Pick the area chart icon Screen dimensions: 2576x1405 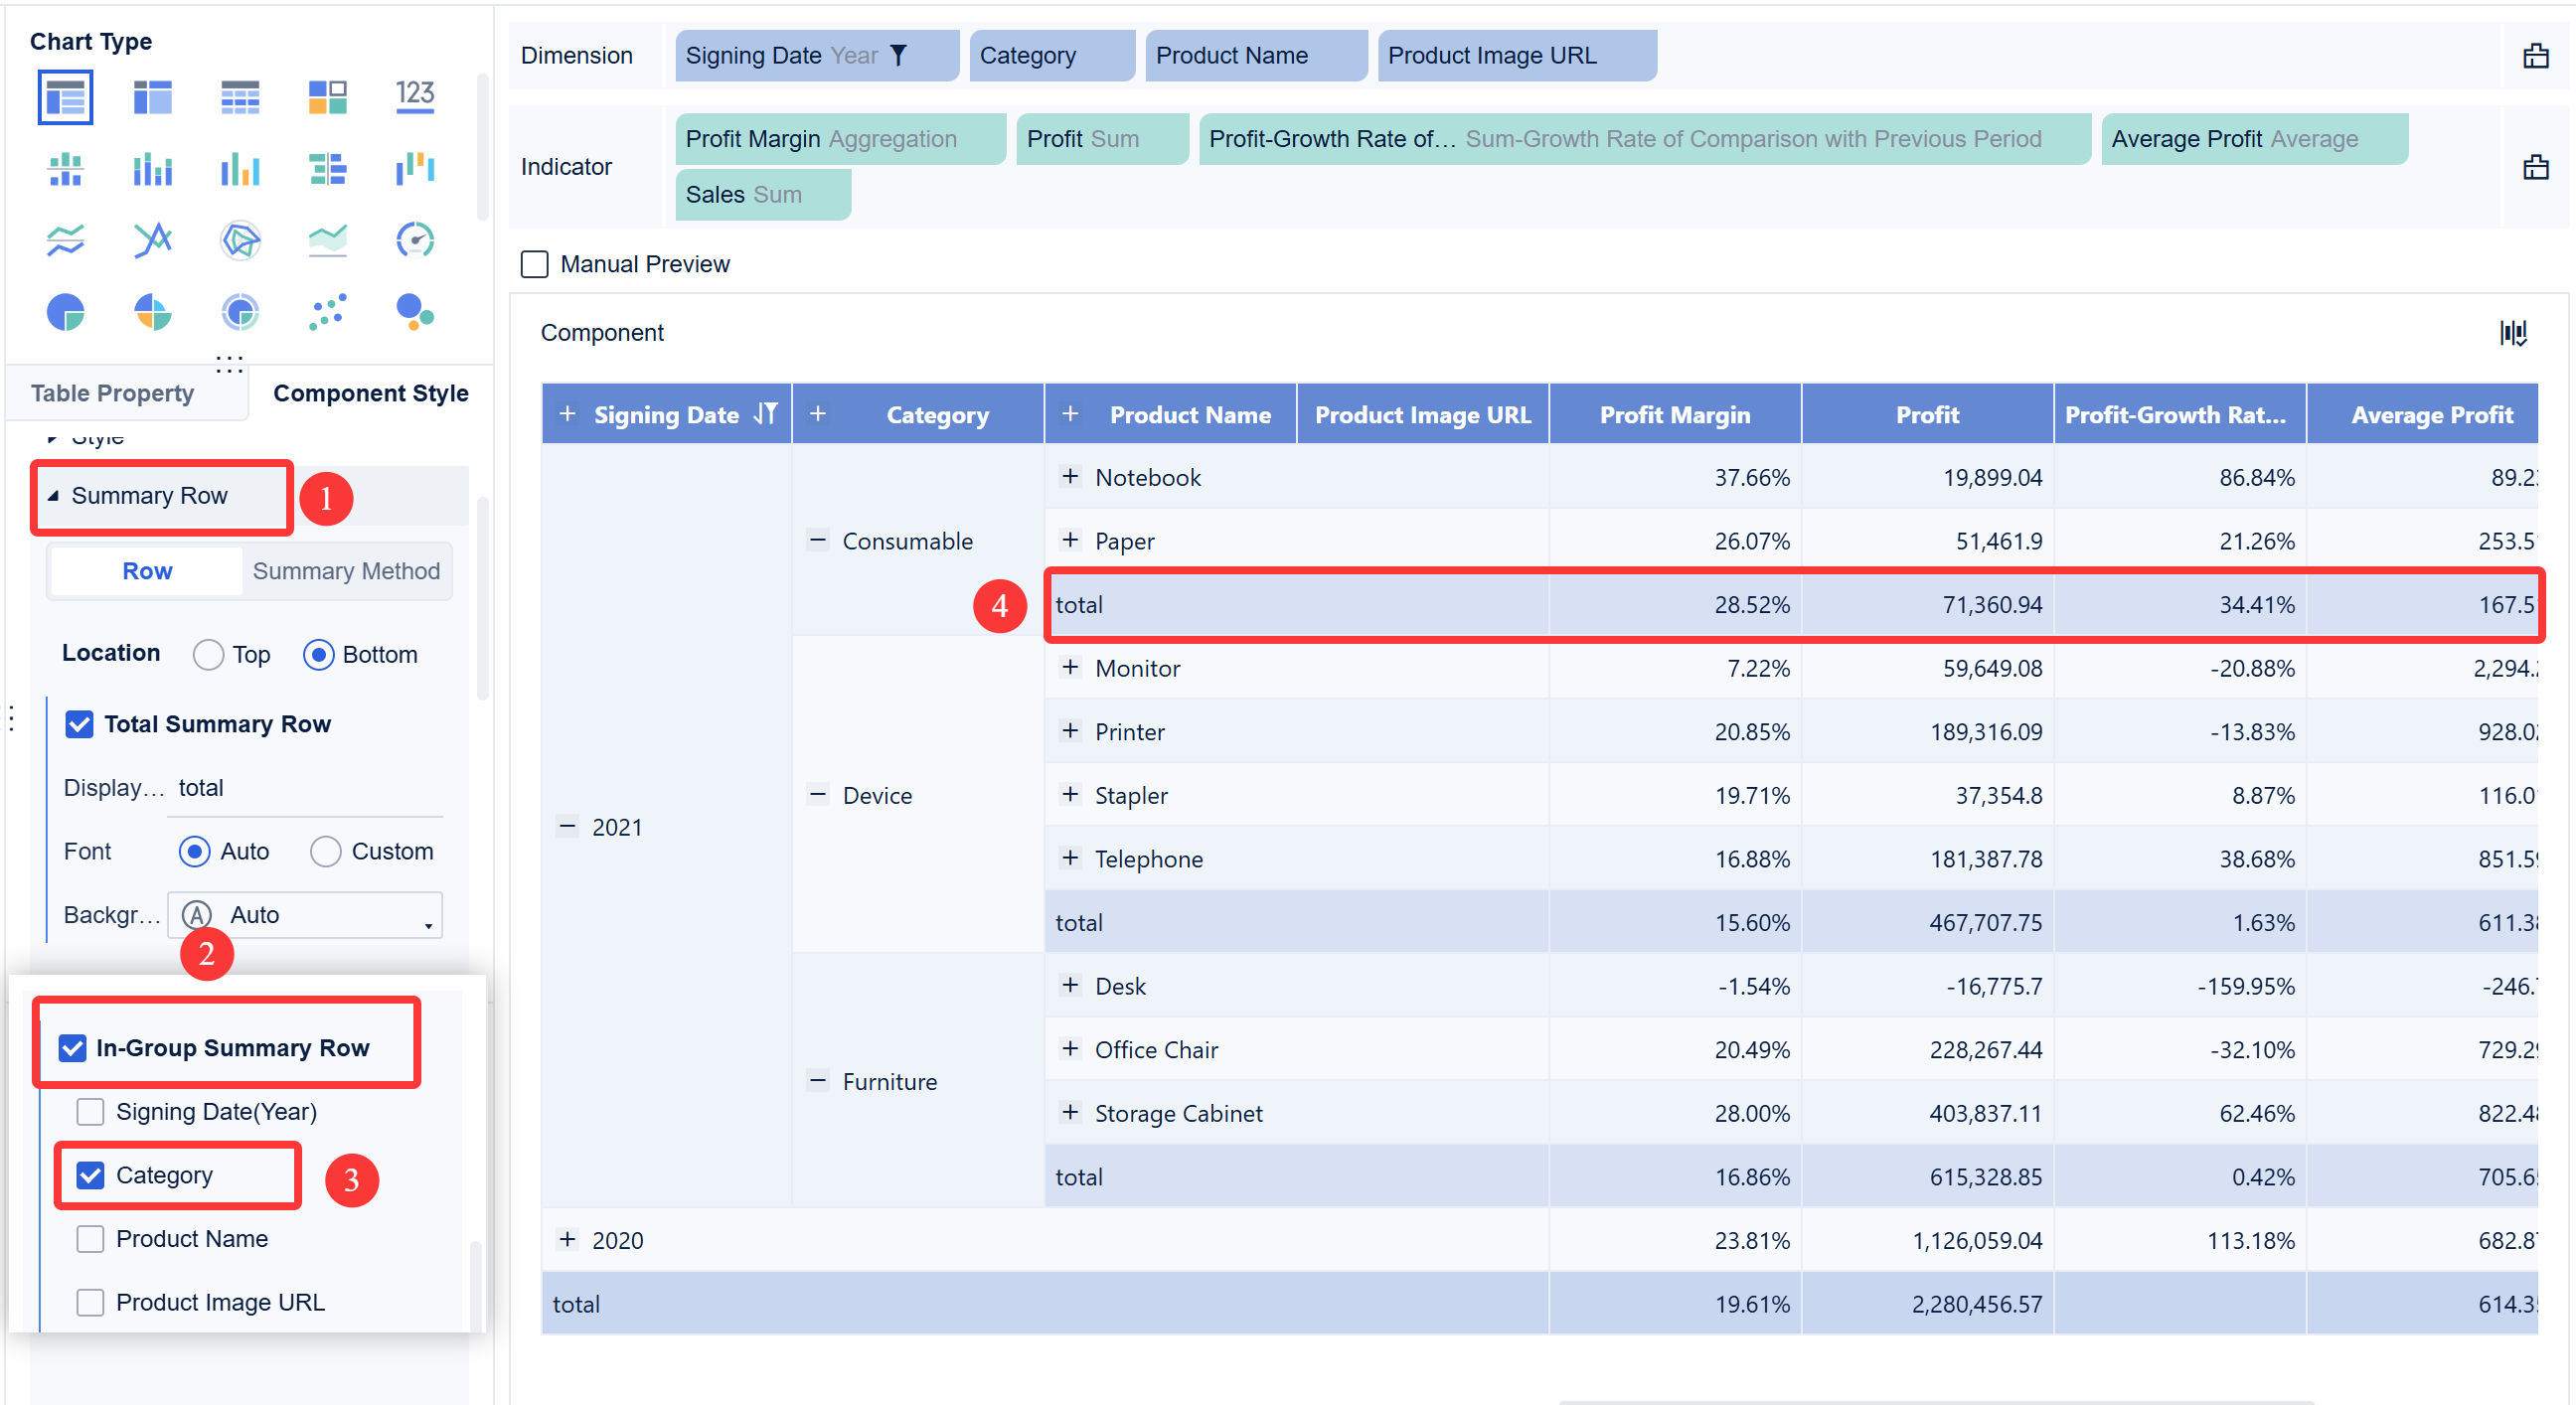point(327,240)
